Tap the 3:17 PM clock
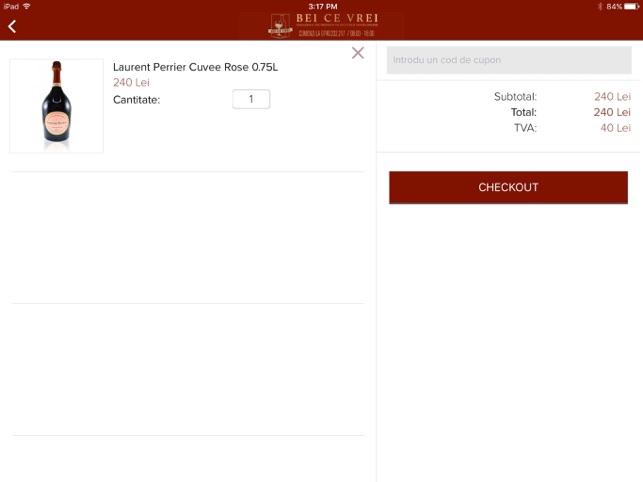 323,6
